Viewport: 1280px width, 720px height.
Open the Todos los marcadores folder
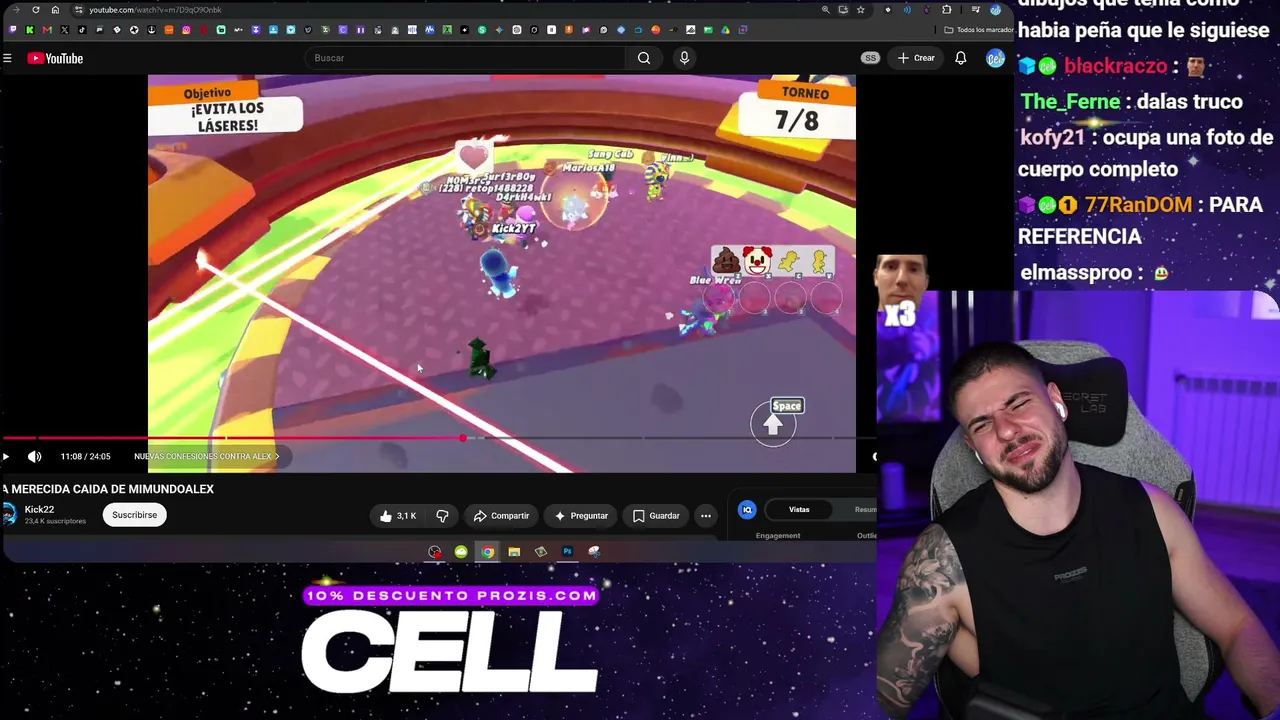tap(979, 30)
